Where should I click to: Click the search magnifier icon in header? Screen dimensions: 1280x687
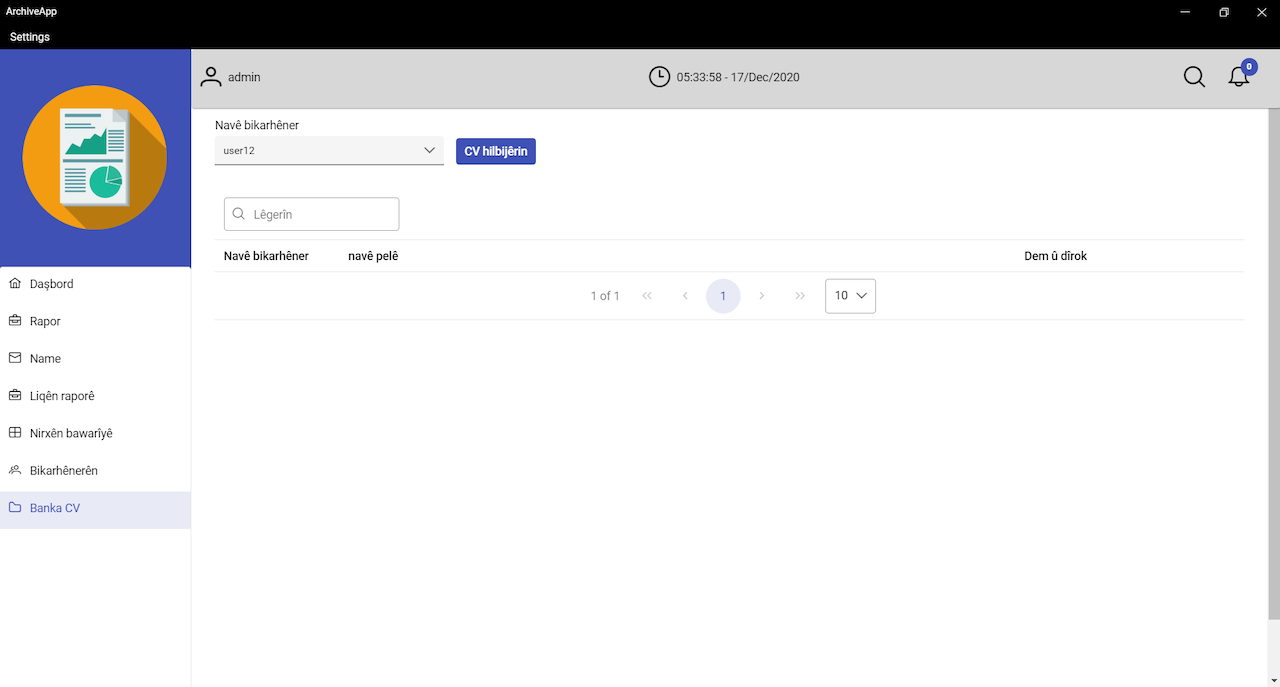pos(1194,77)
